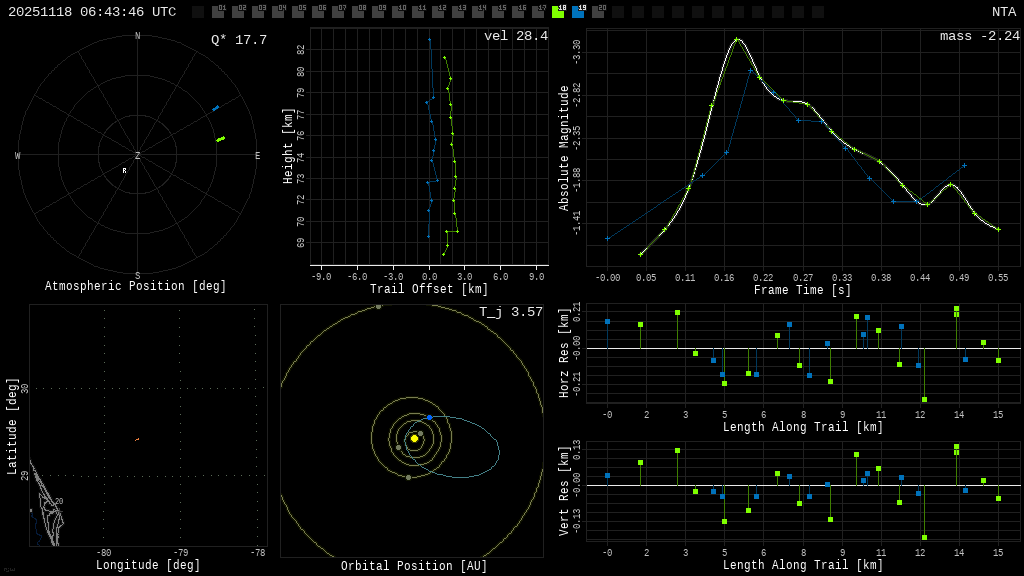Click the zenith Z marker on polar plot

[137, 156]
